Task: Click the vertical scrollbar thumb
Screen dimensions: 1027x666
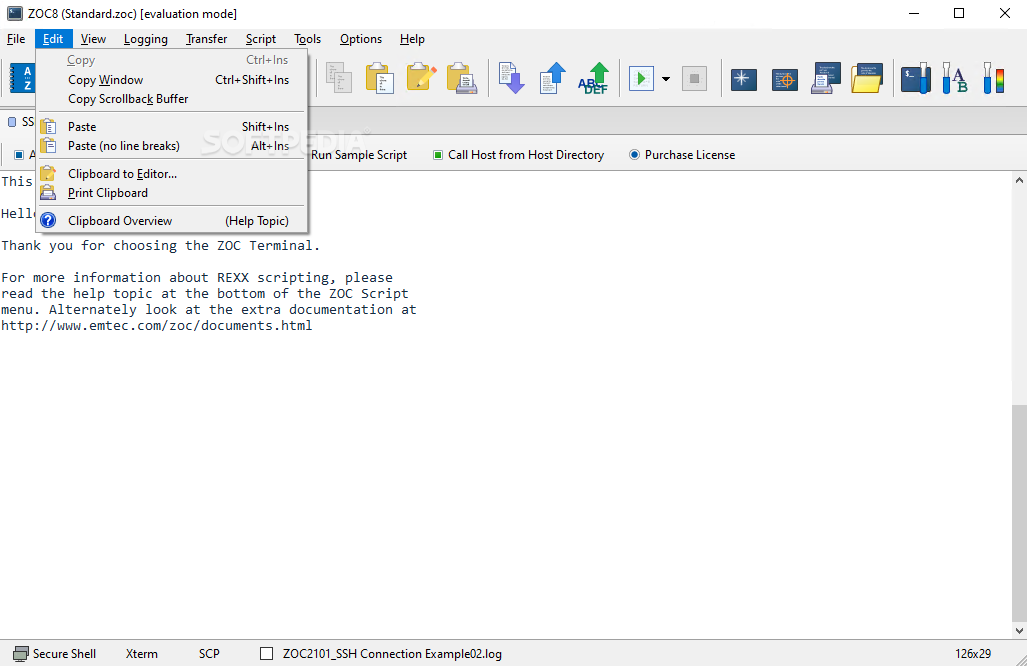Action: pos(1019,513)
